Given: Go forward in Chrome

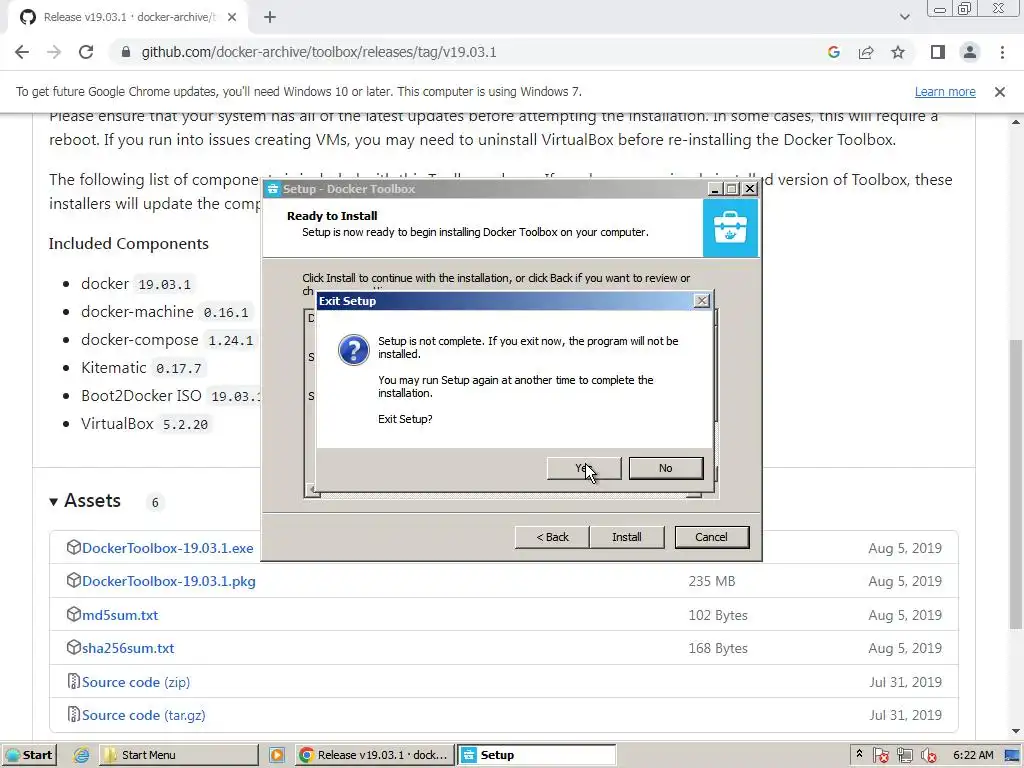Looking at the screenshot, I should [x=54, y=52].
